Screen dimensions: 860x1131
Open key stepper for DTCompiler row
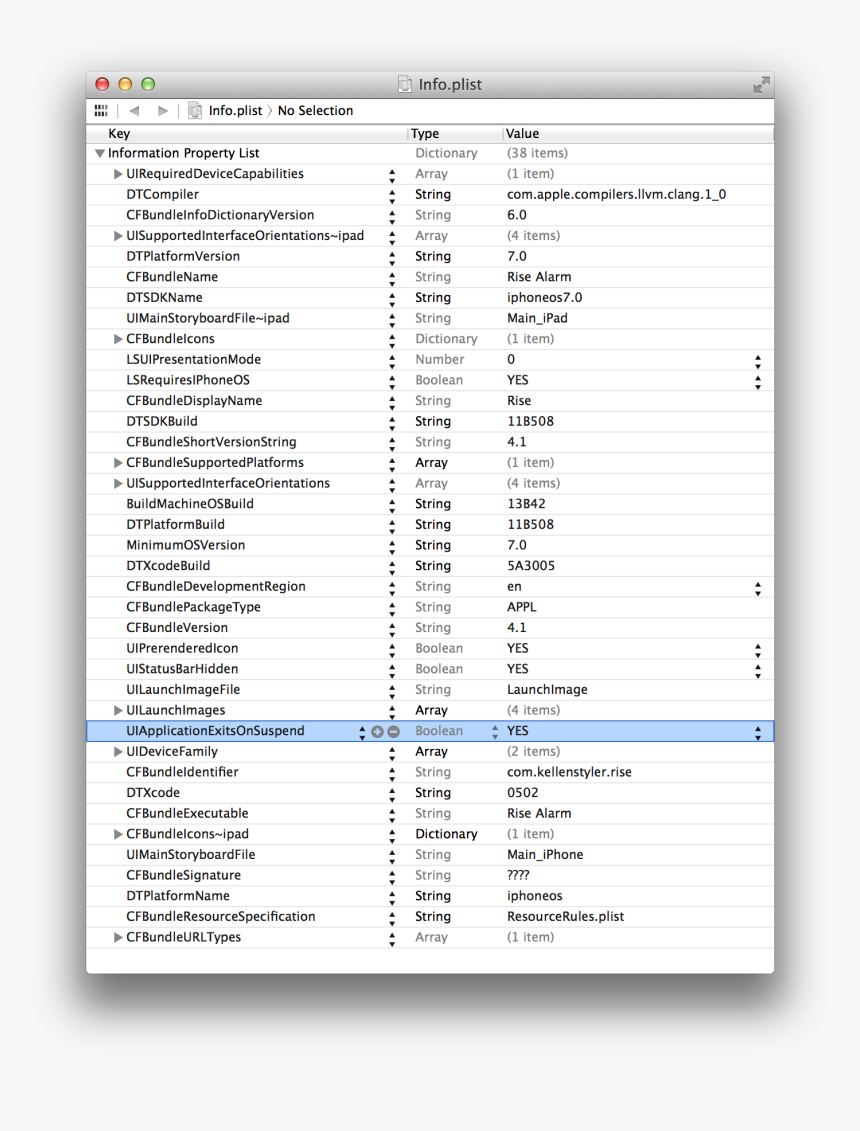(392, 195)
